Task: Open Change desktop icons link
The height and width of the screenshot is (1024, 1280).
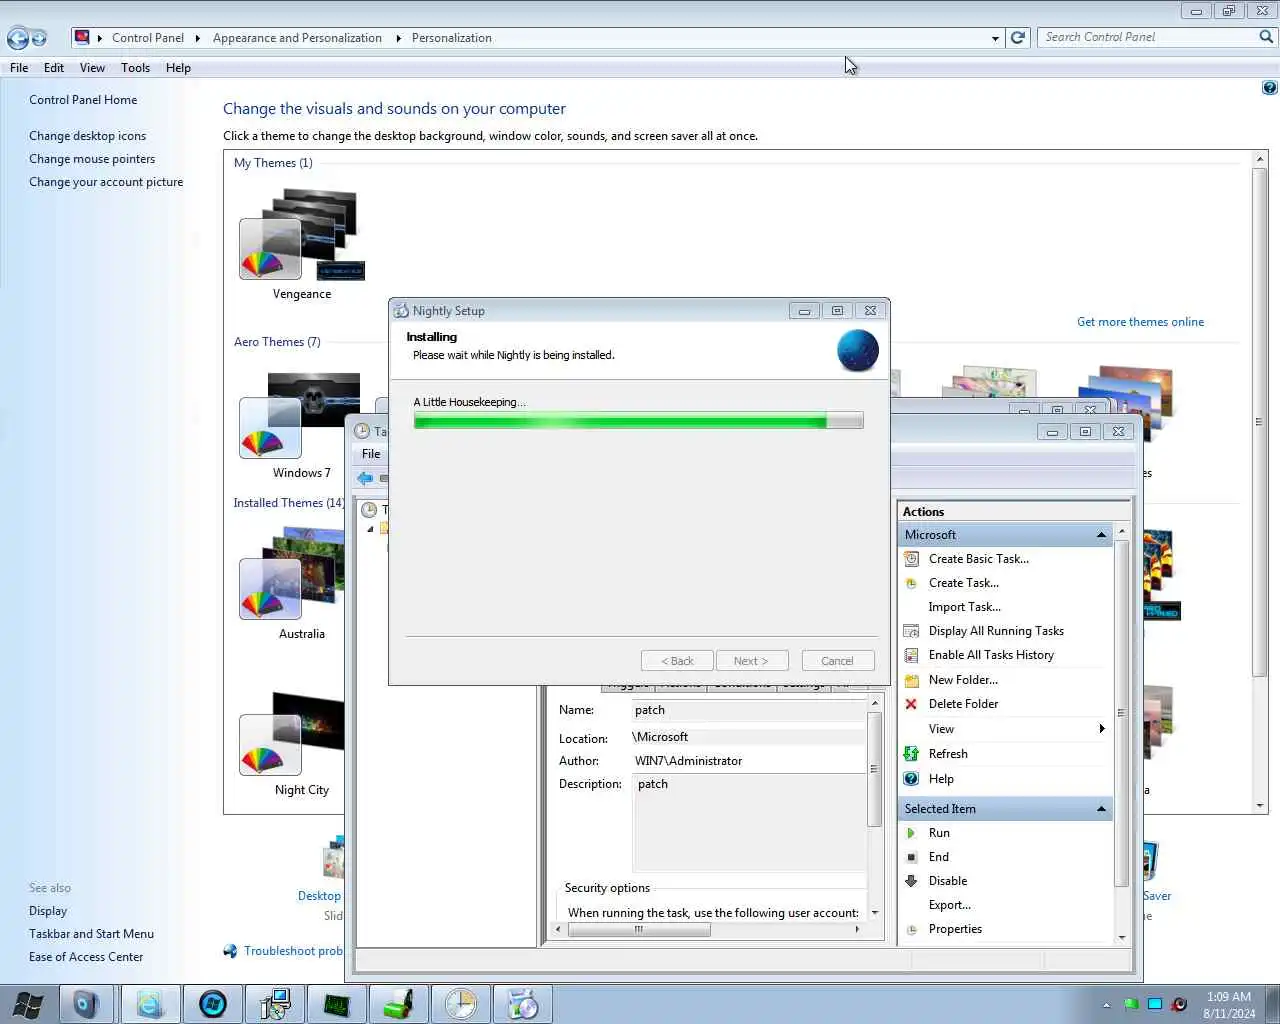Action: pyautogui.click(x=87, y=136)
